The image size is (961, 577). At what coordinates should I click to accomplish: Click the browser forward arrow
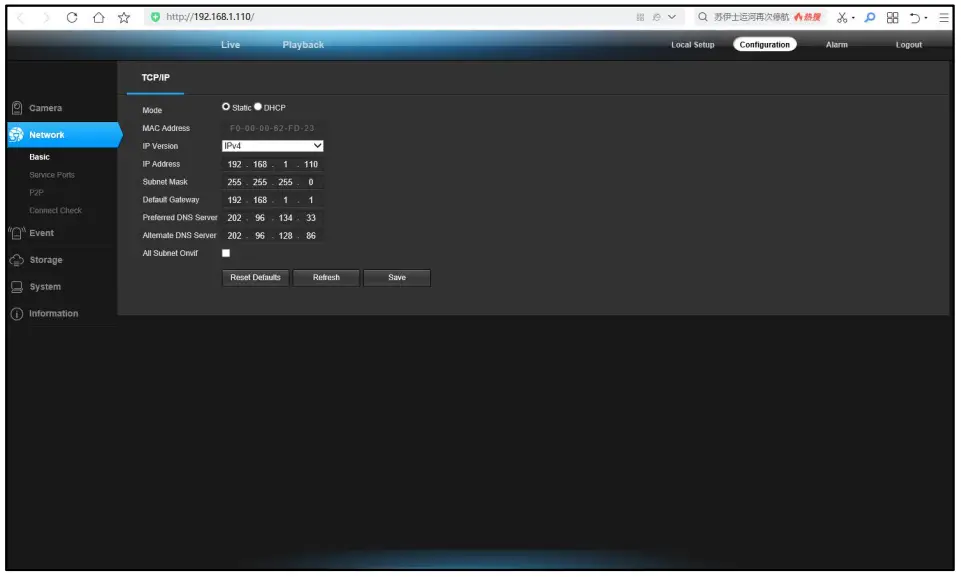click(46, 17)
